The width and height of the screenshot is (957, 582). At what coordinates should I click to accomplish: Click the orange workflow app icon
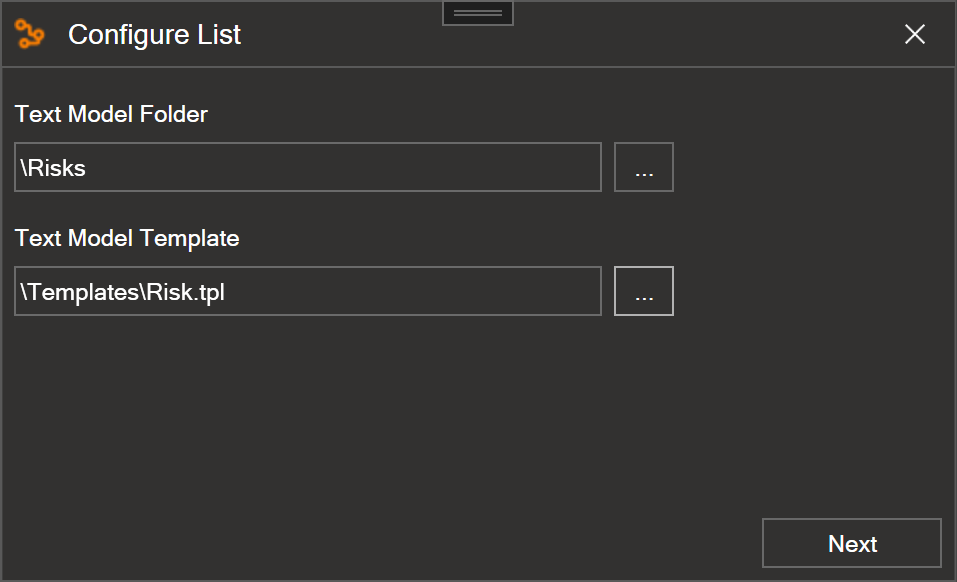[x=29, y=34]
